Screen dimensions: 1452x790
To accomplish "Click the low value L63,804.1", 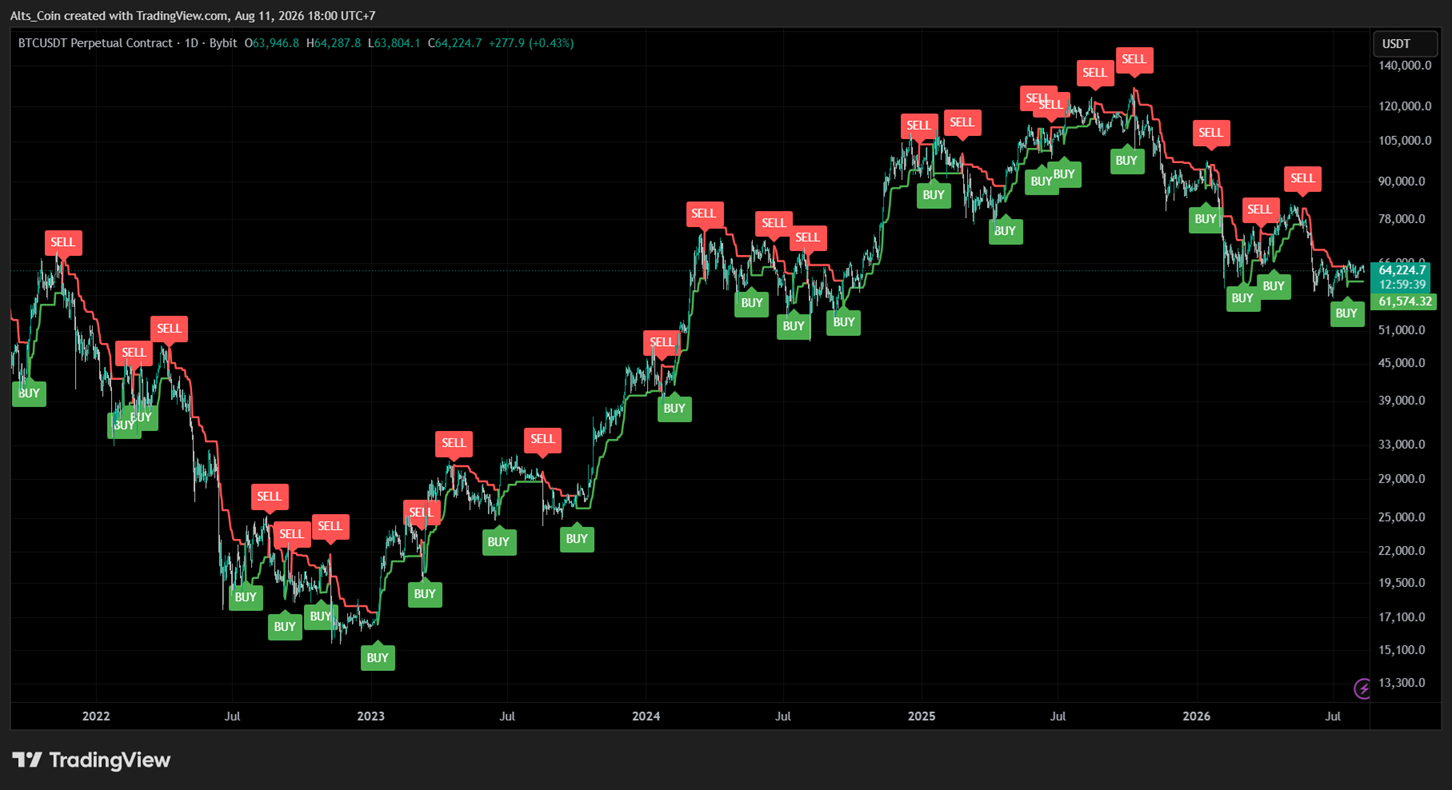I will (394, 43).
